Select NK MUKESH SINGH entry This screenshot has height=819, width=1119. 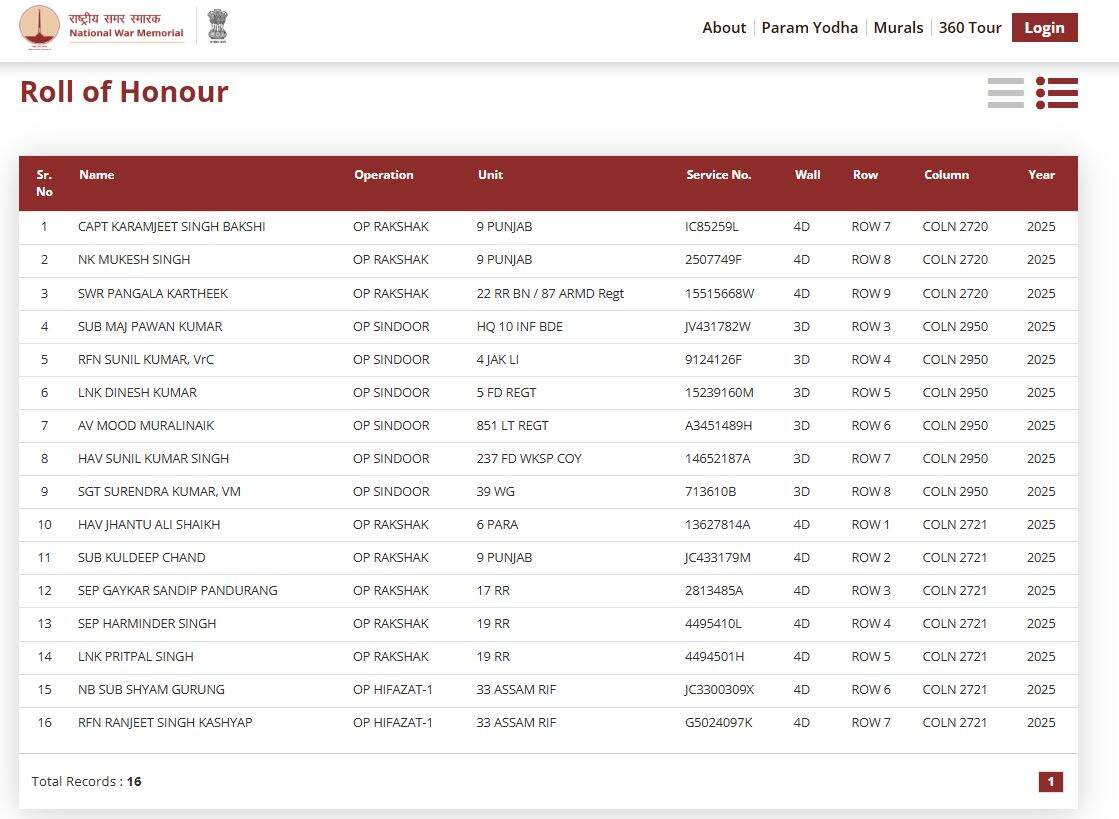coord(134,260)
